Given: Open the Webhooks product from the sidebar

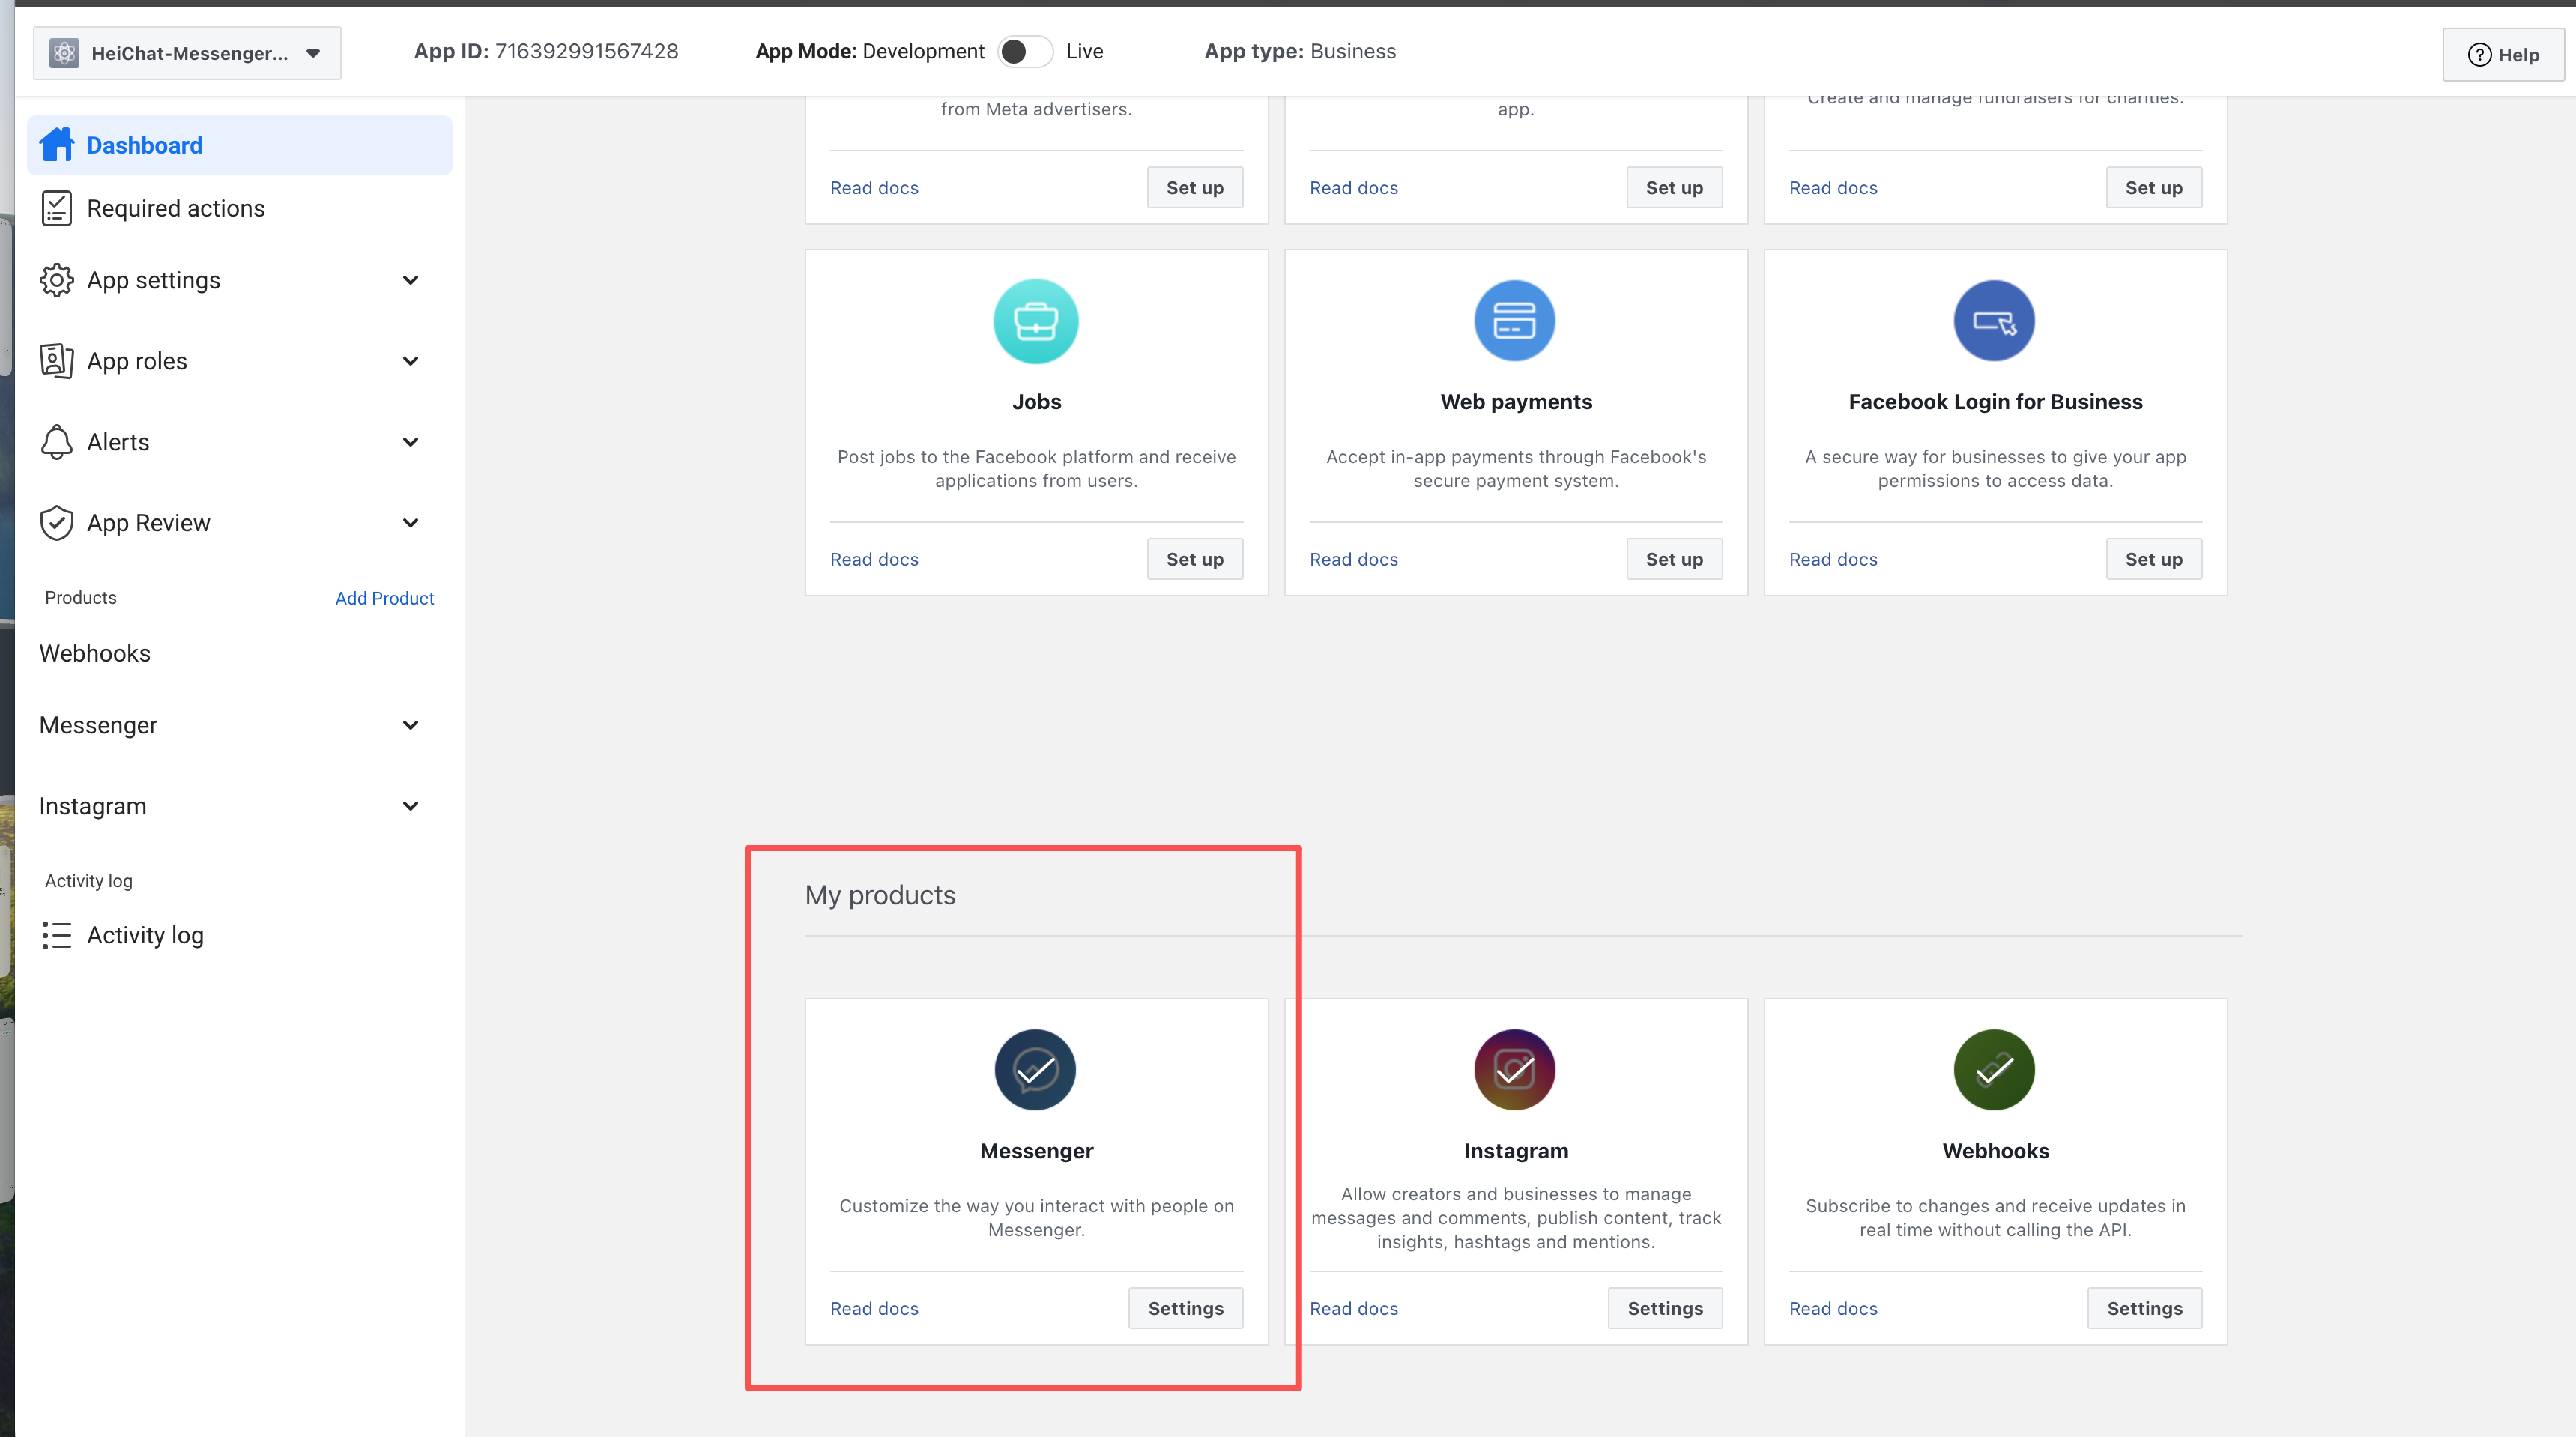Looking at the screenshot, I should 95,652.
